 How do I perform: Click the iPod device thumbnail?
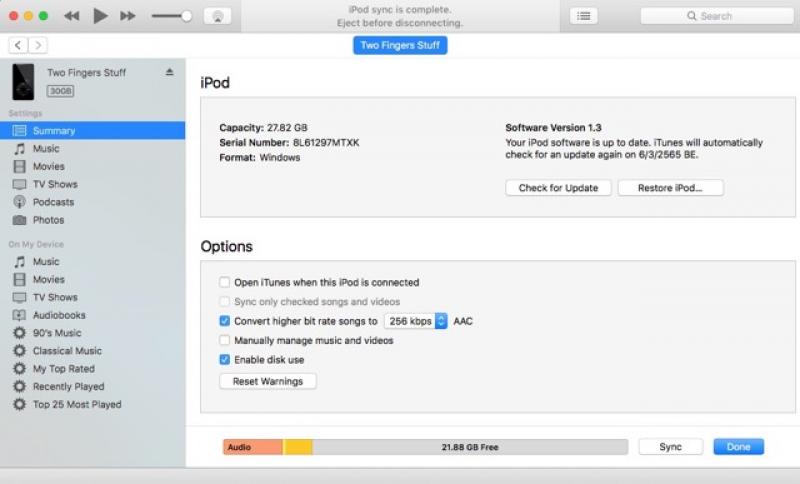point(23,82)
